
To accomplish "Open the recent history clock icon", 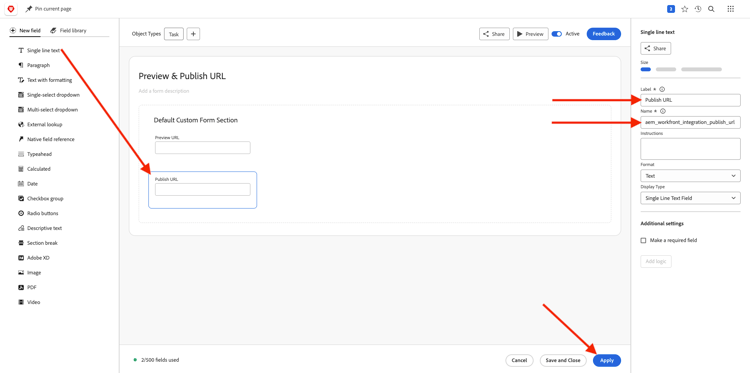I will tap(698, 9).
